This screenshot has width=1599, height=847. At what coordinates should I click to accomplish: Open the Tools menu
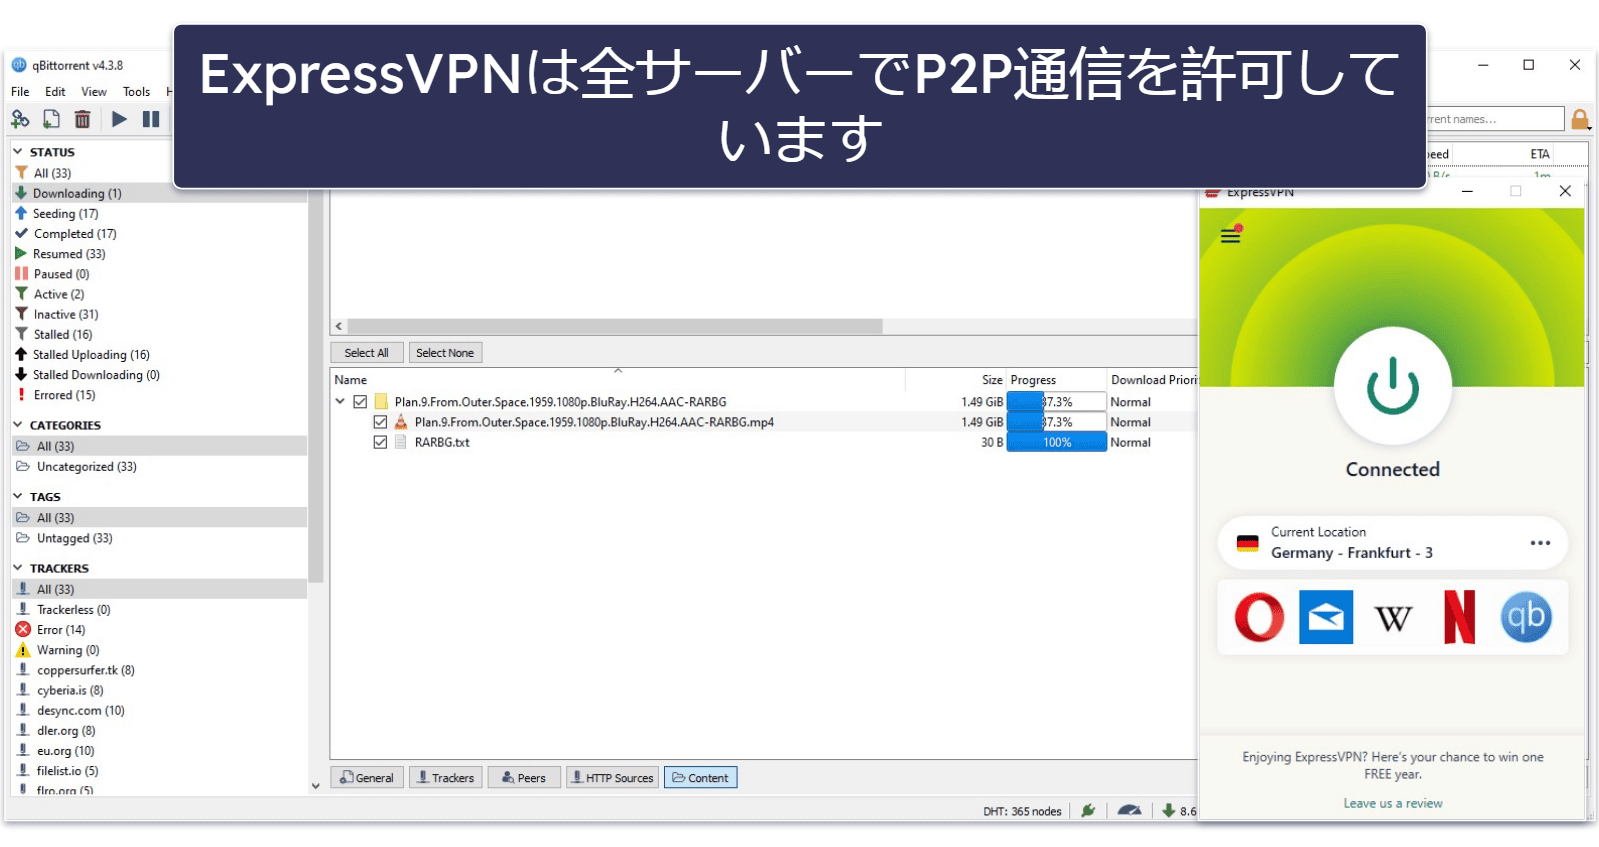pyautogui.click(x=136, y=92)
